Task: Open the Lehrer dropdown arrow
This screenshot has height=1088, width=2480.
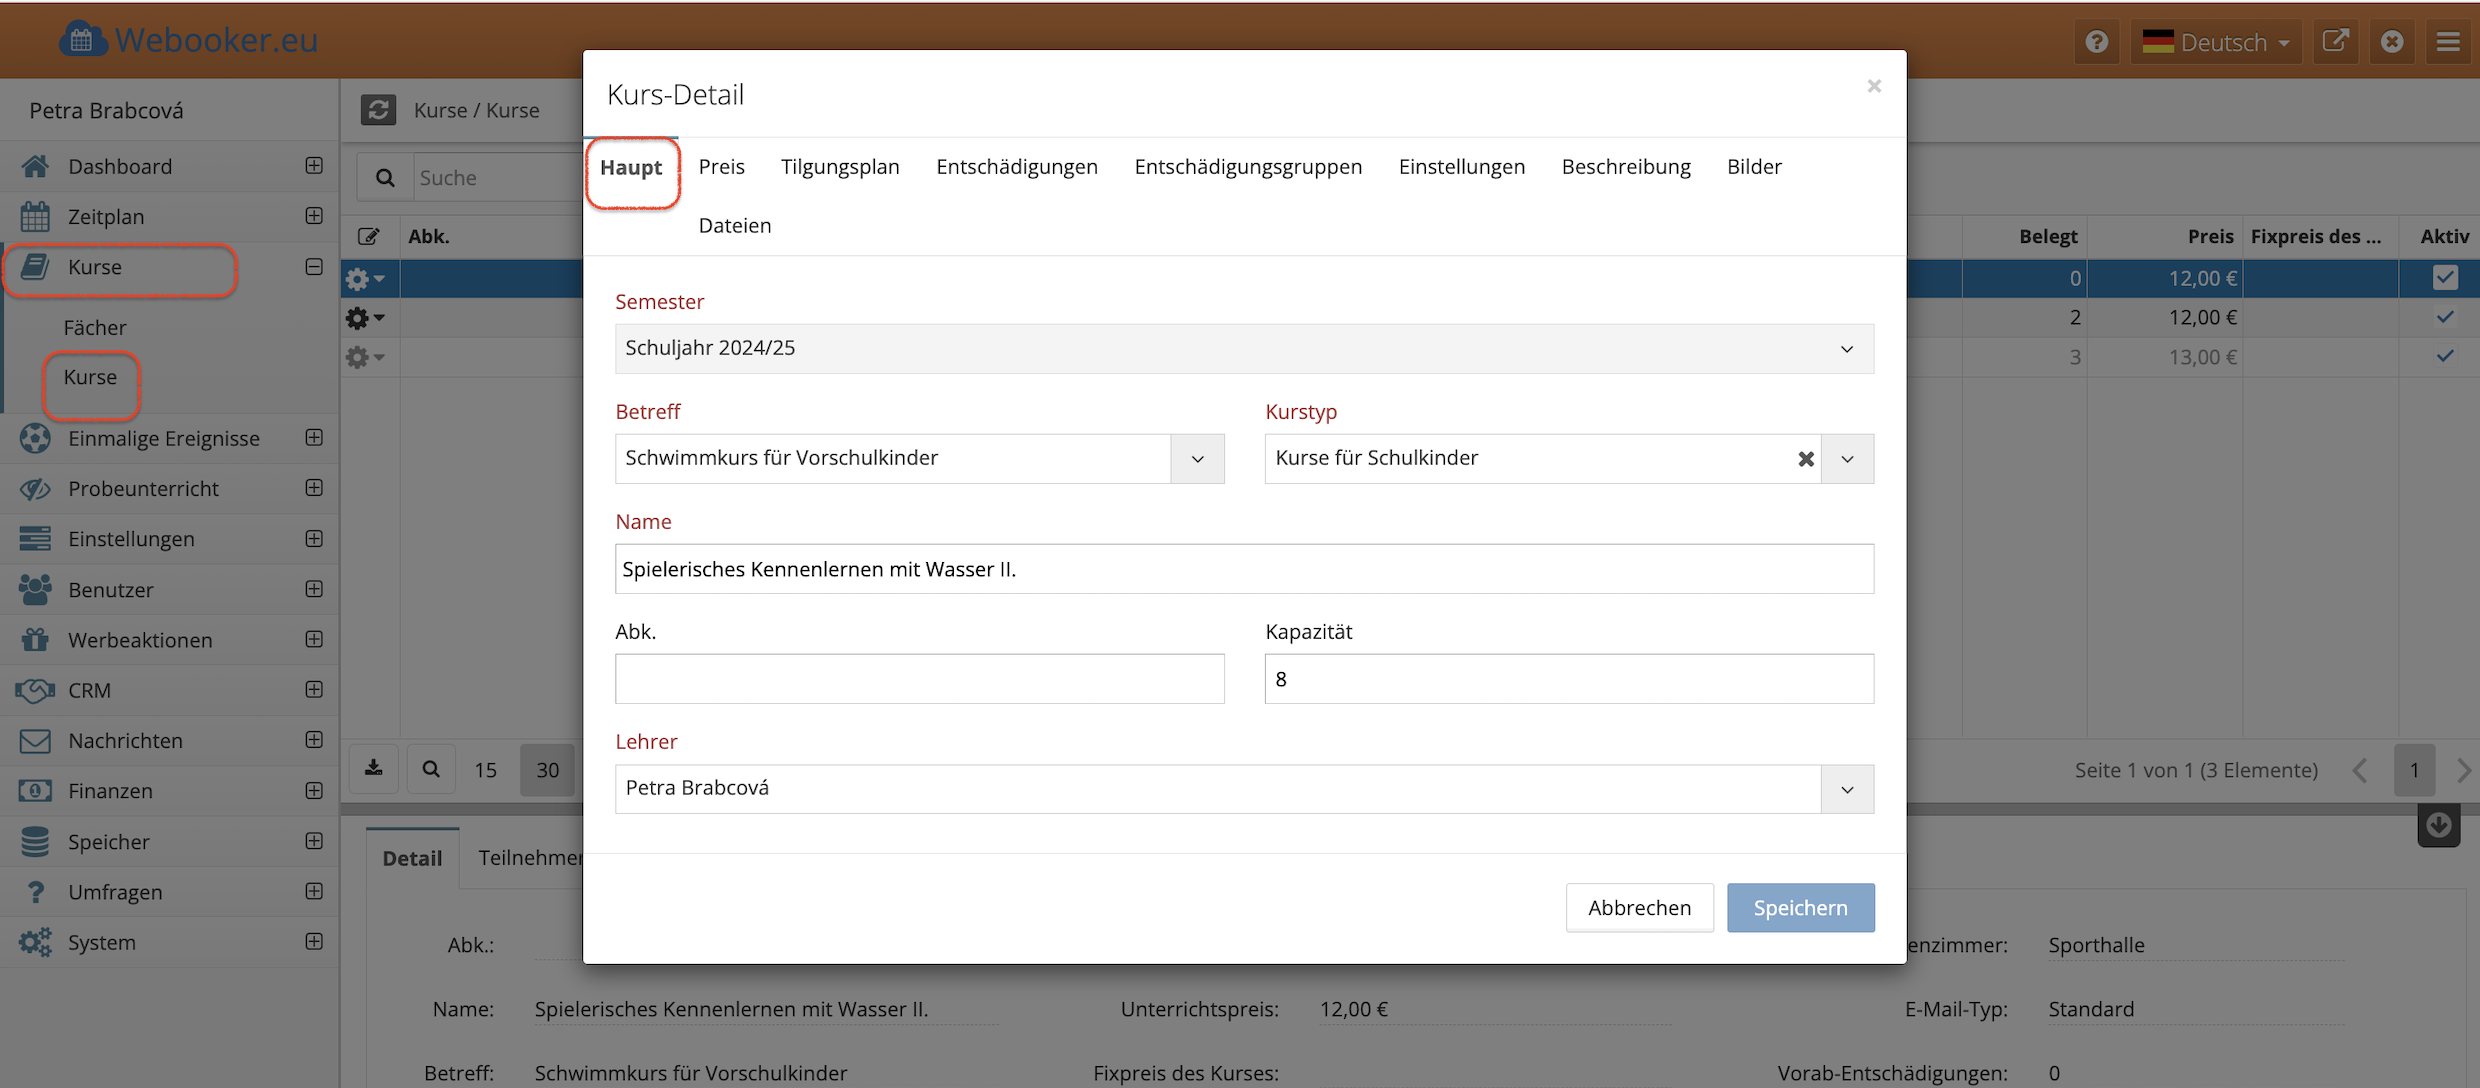Action: (1846, 789)
